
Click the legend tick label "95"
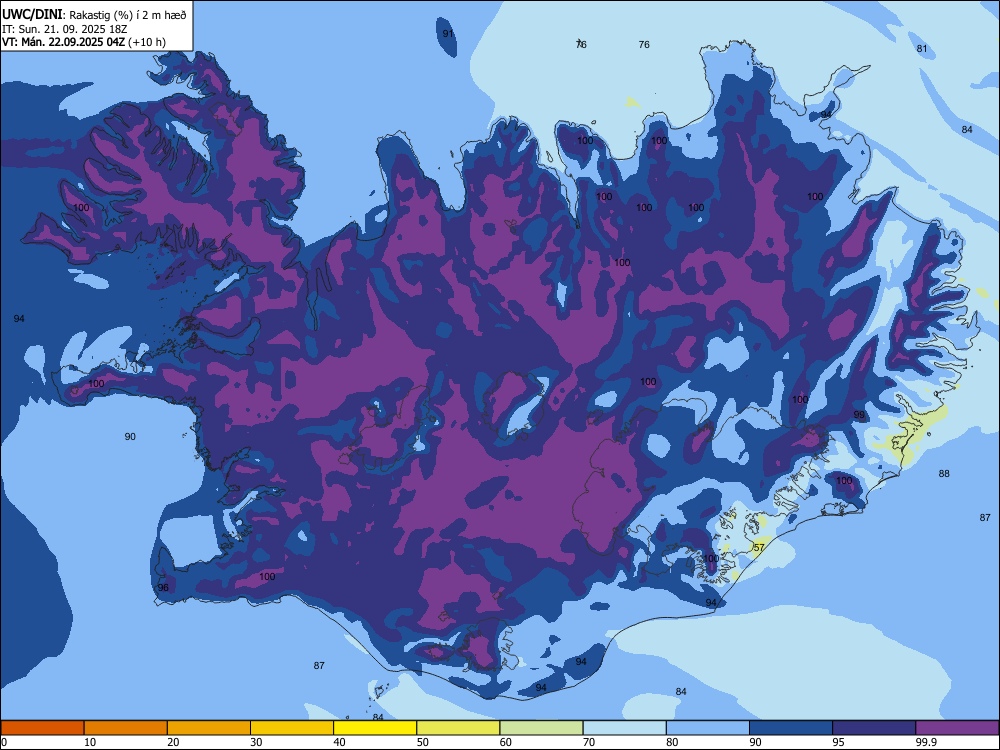pos(839,742)
